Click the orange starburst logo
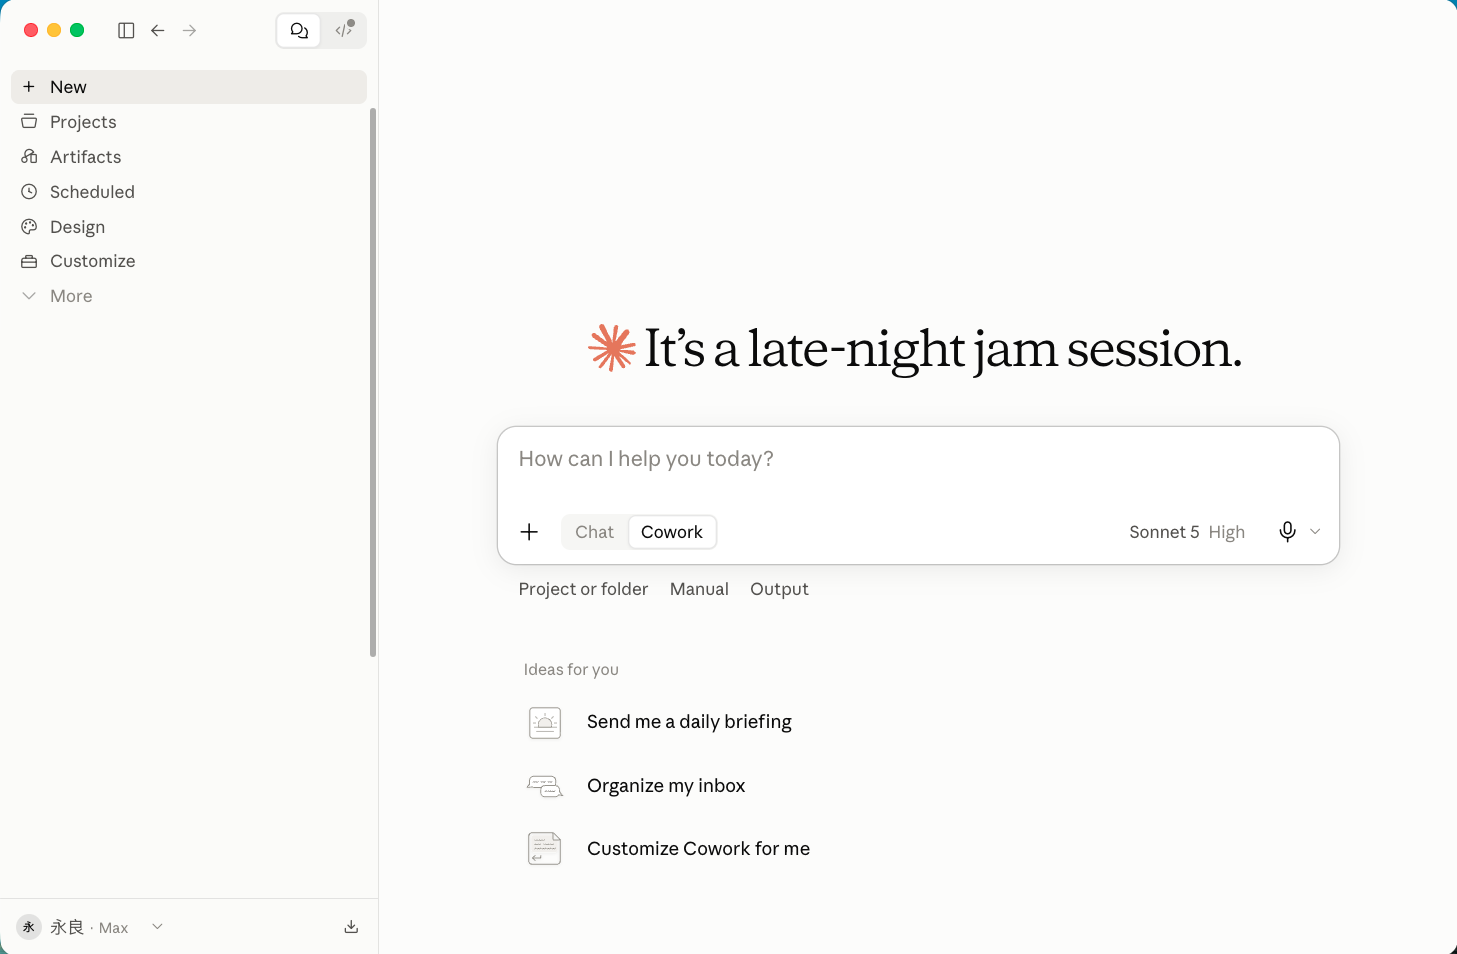This screenshot has width=1457, height=954. 612,348
